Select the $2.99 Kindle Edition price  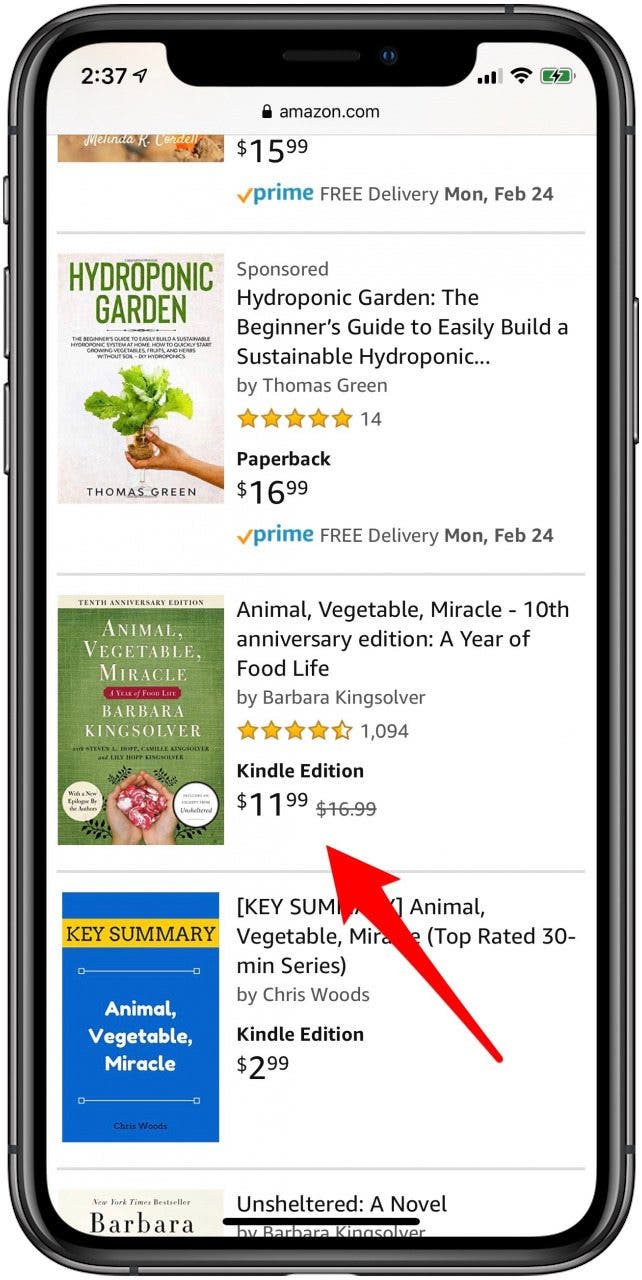pyautogui.click(x=263, y=1066)
